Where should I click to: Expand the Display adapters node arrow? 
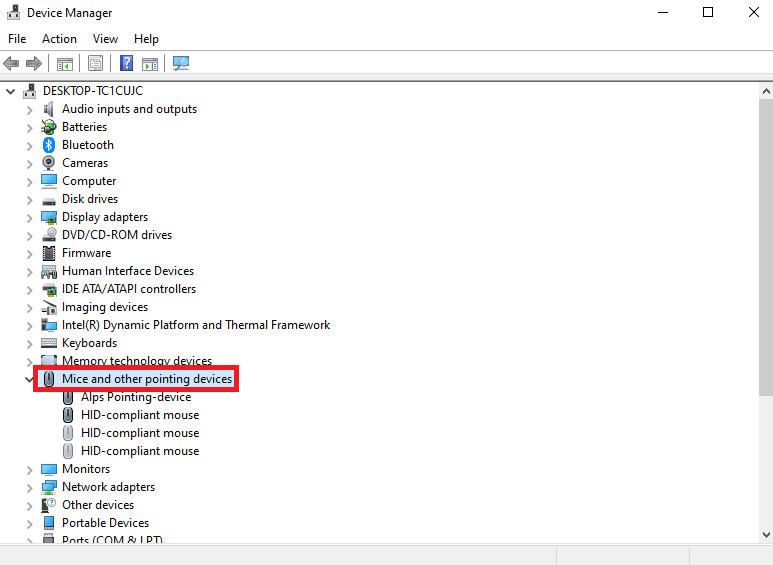[x=30, y=217]
